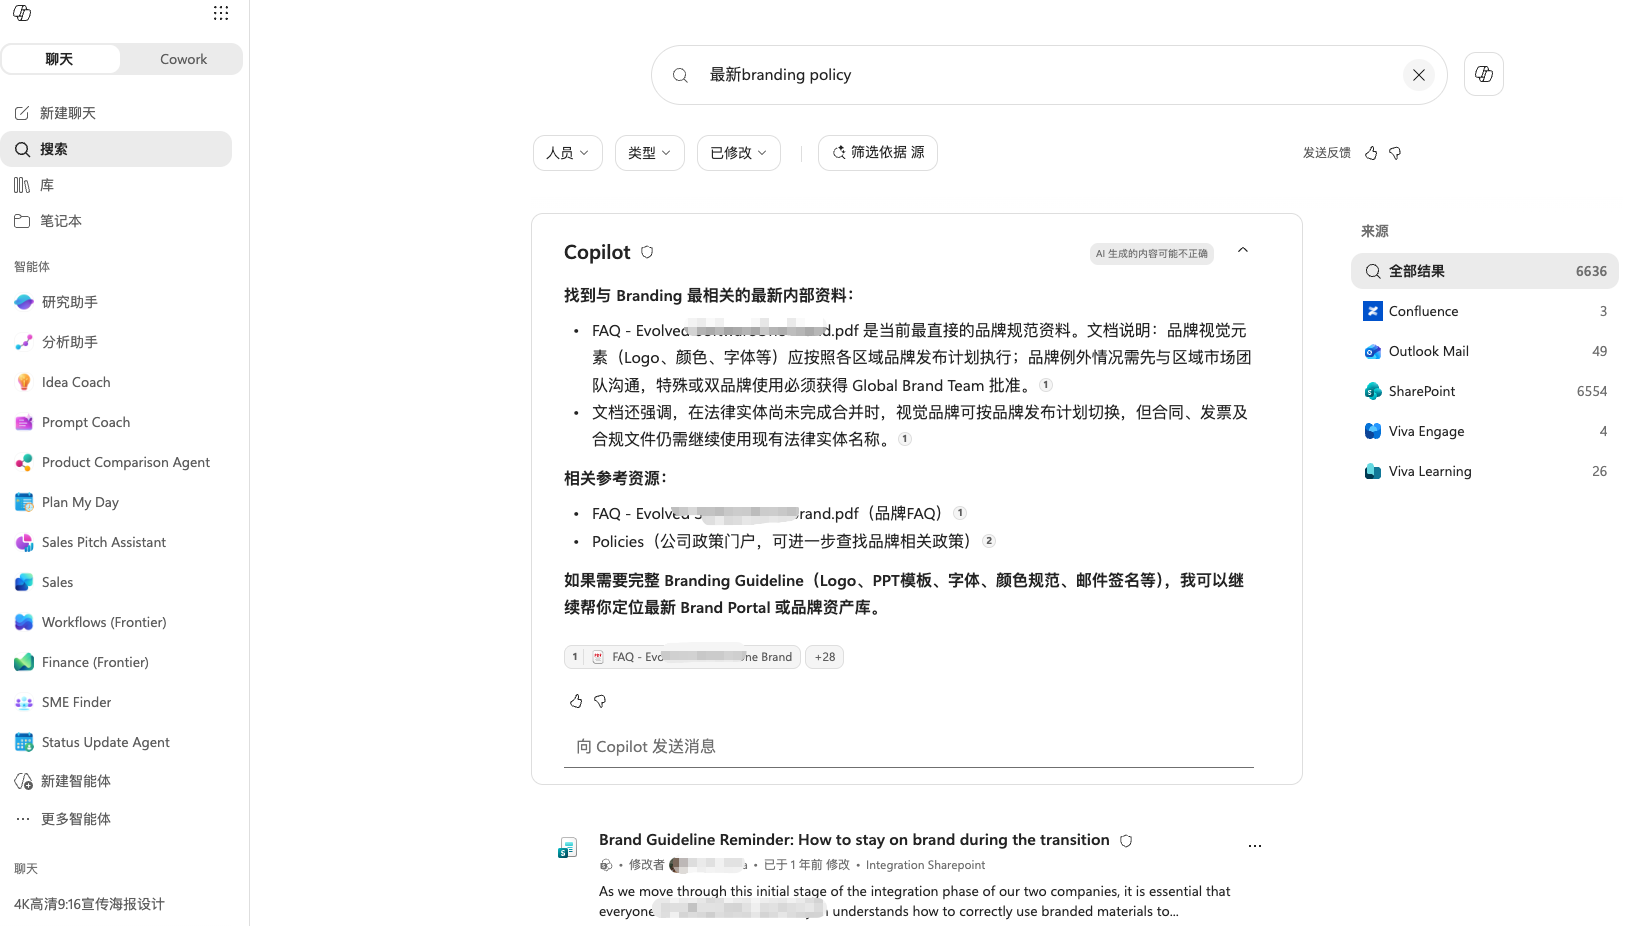Dislike the Copilot answer
Viewport: 1635px width, 926px height.
600,701
